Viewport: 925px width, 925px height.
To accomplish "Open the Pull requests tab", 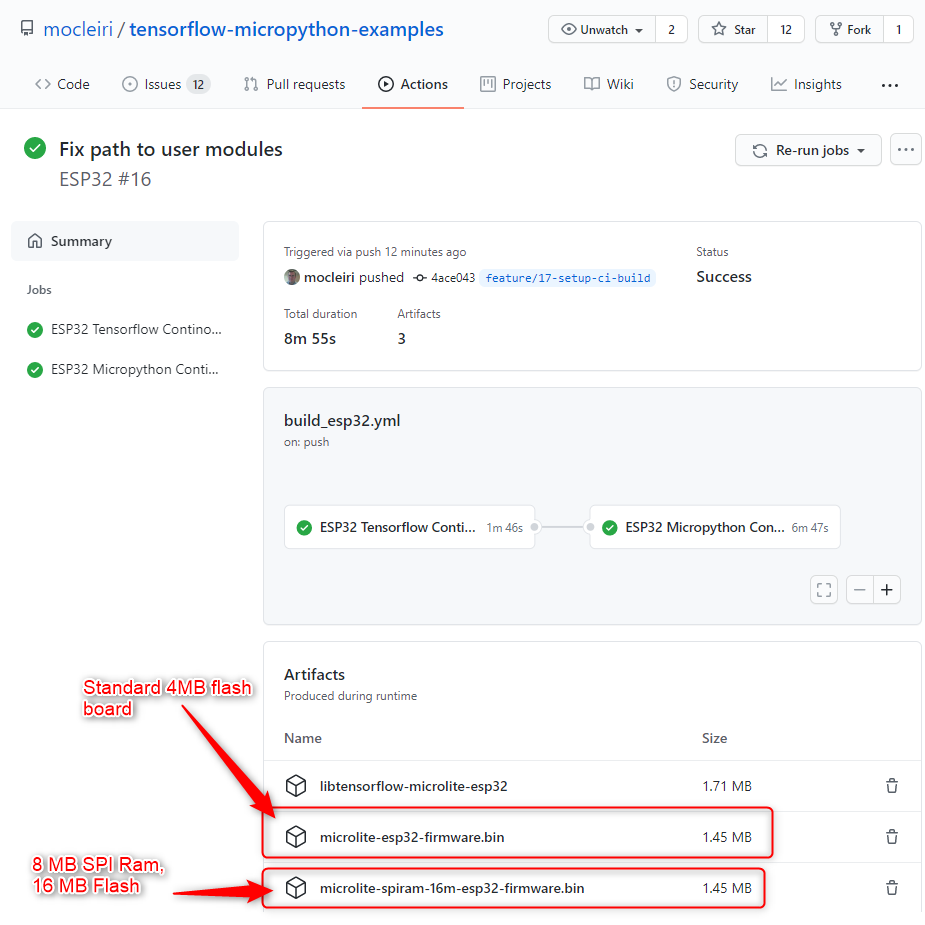I will click(294, 84).
